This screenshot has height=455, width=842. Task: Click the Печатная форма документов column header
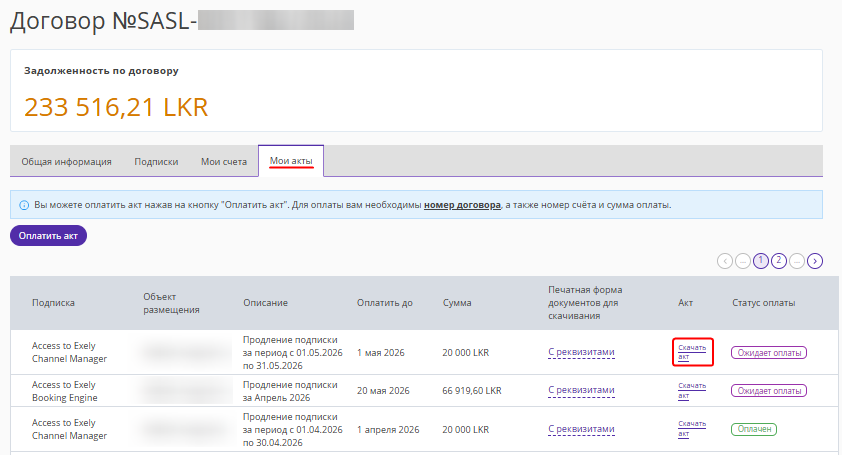click(585, 303)
